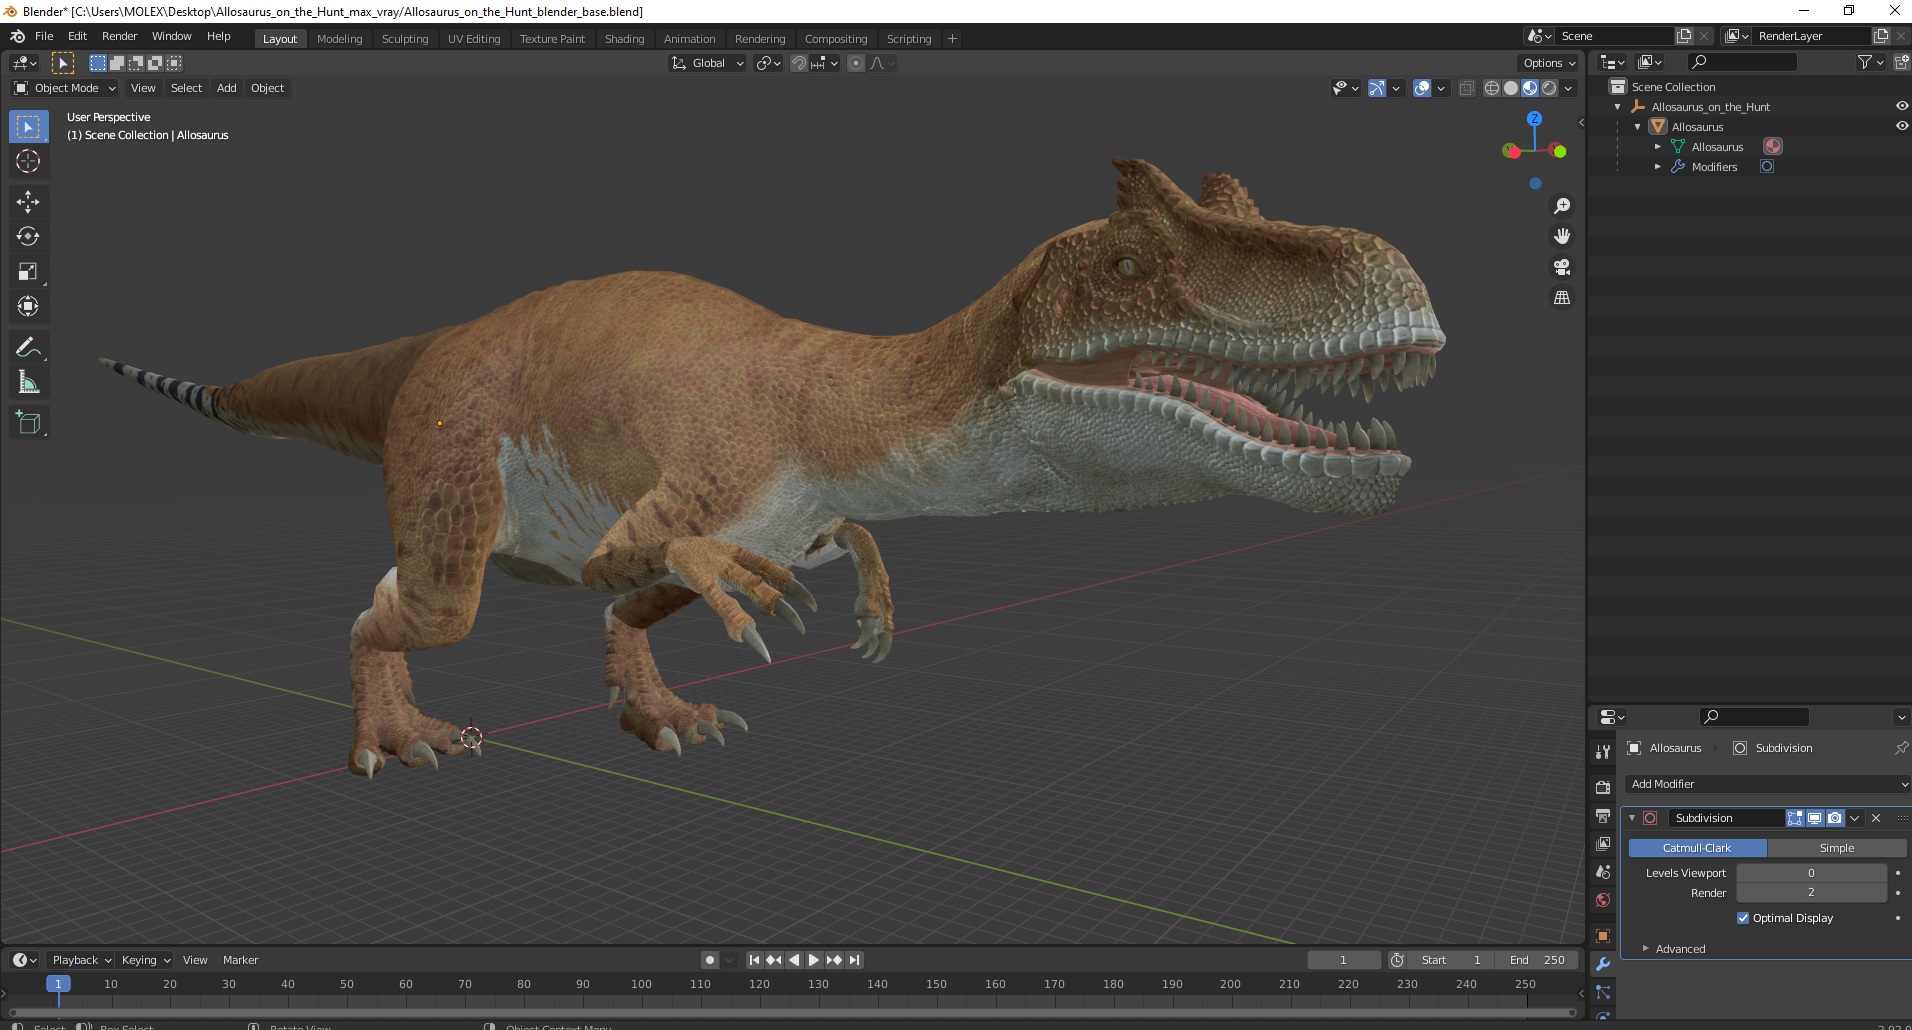
Task: Jump to the last frame
Action: coord(854,960)
